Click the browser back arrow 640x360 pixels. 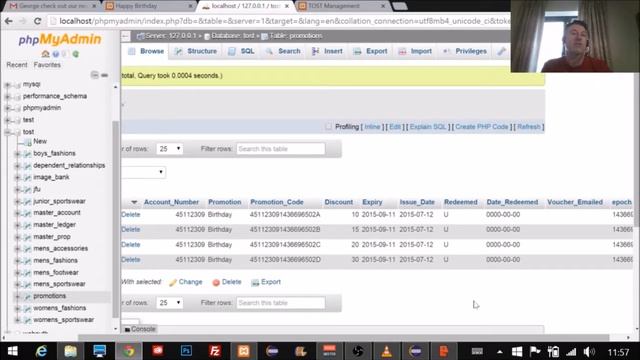coord(9,21)
